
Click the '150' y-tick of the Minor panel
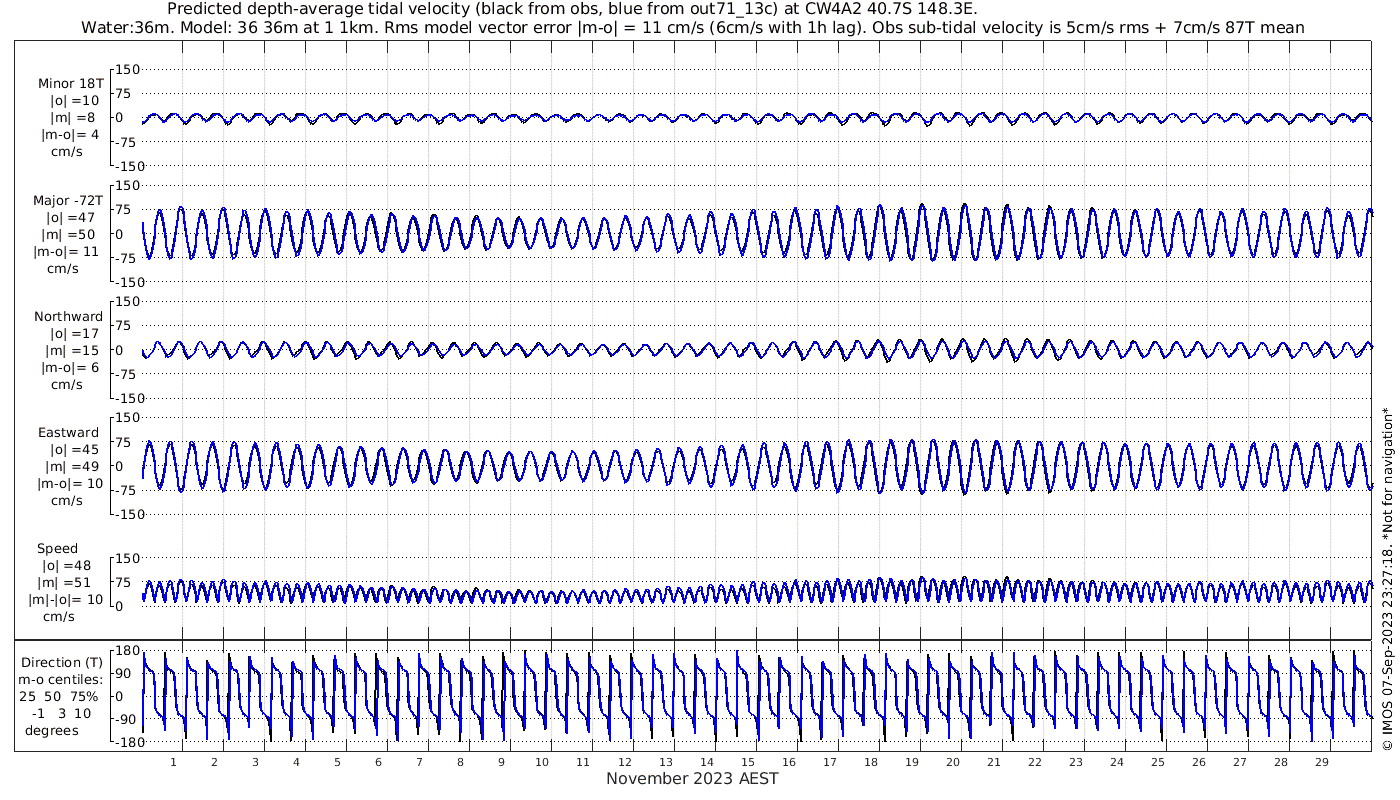(129, 69)
